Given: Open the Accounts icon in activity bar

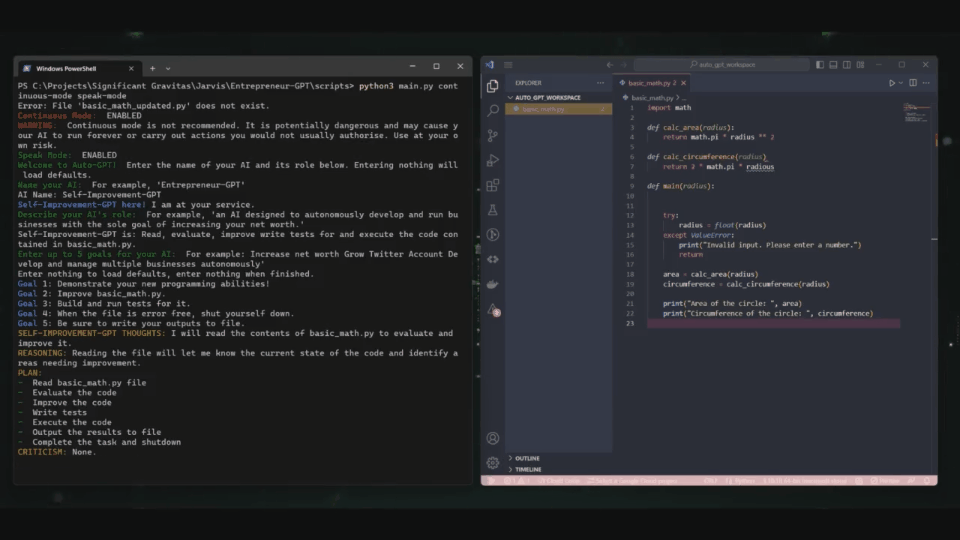Looking at the screenshot, I should coord(492,438).
